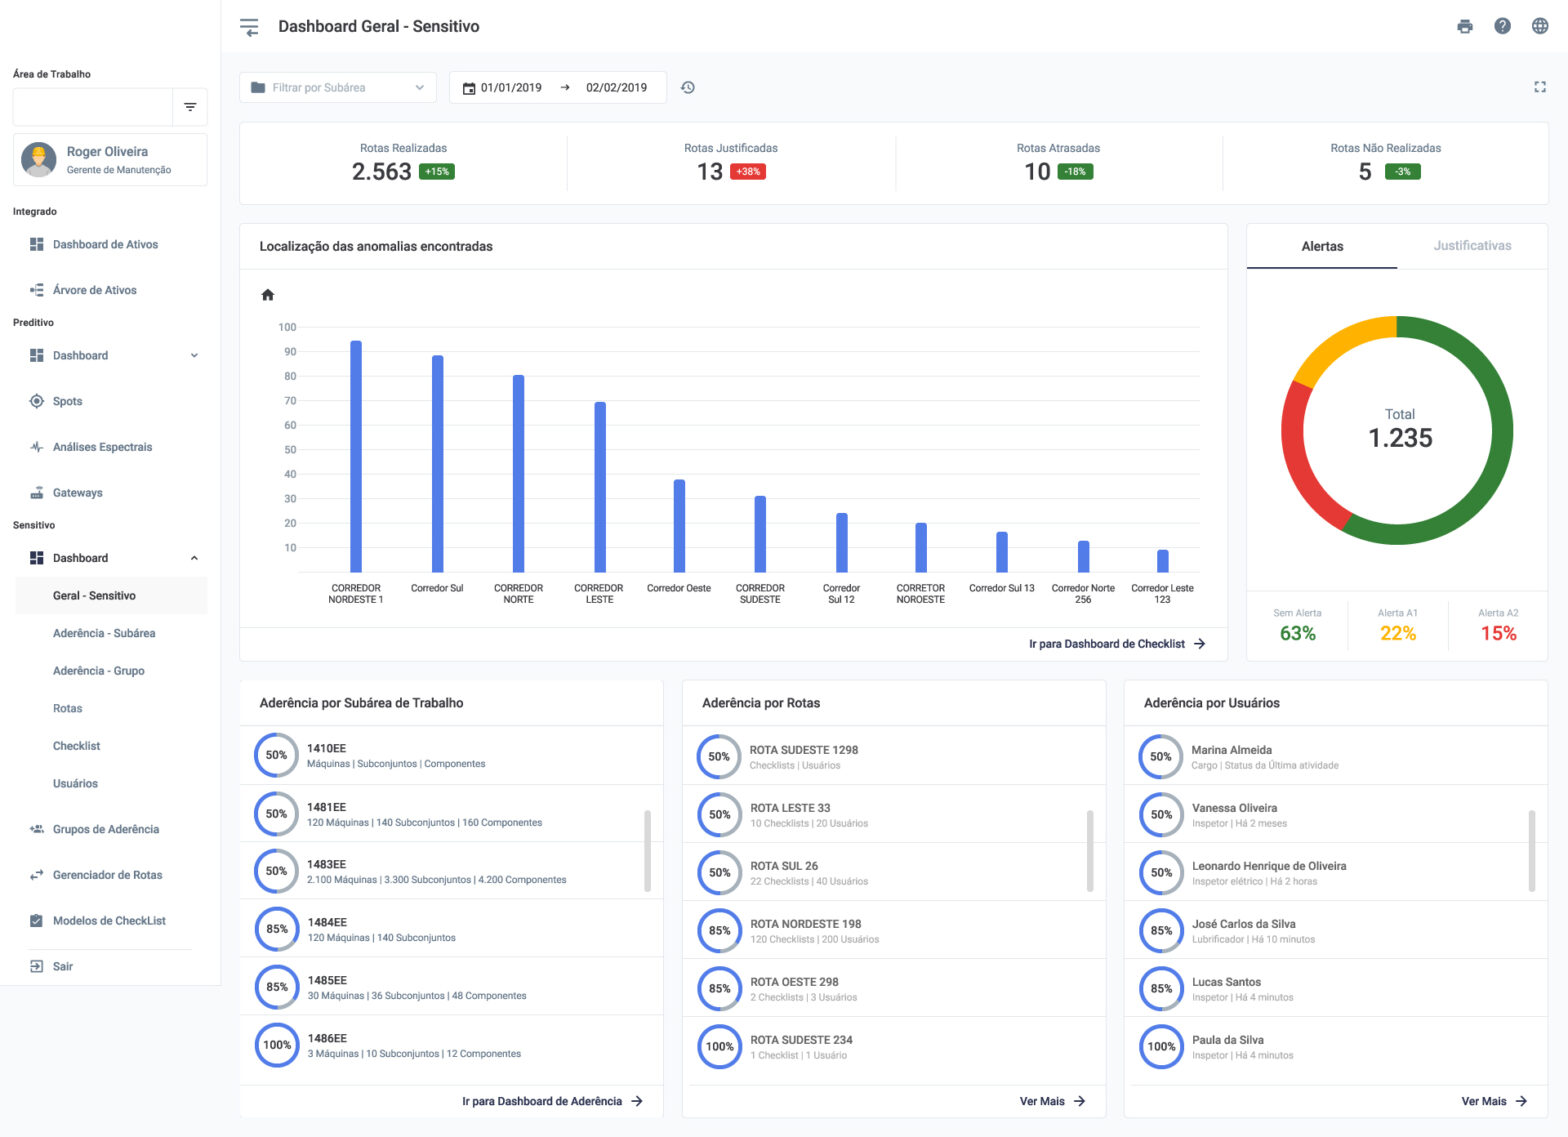Select Aderência - Subárea menu item
Screen dimensions: 1568x1137
click(x=104, y=633)
